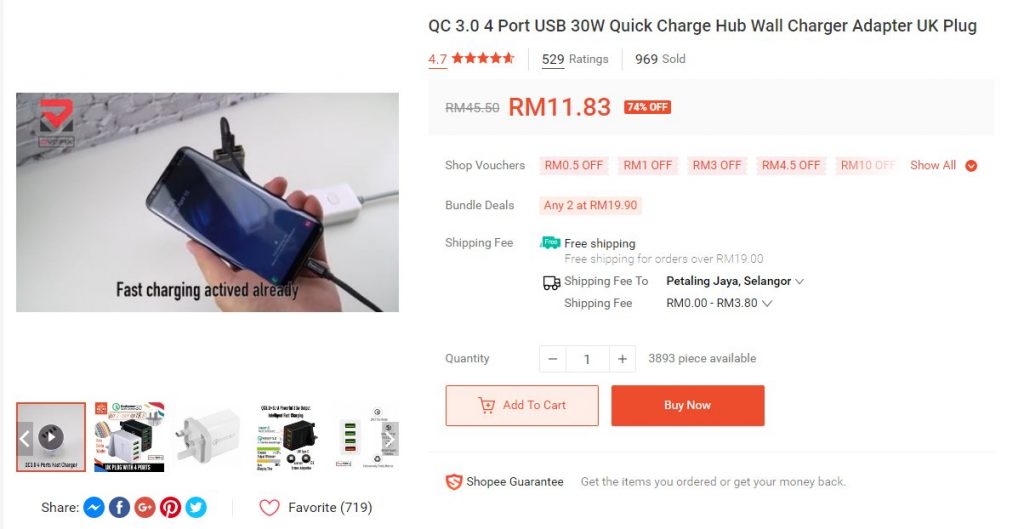Open the Any 2 at RM19.90 bundle deal
The height and width of the screenshot is (529, 1024).
tap(590, 205)
